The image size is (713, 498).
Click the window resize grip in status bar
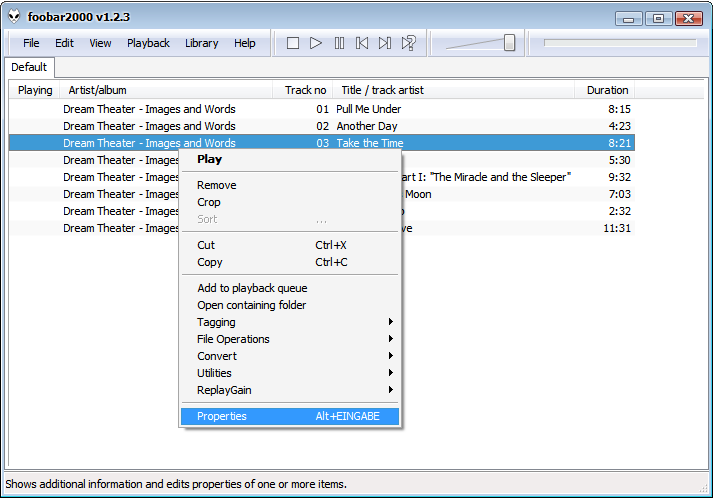(703, 488)
